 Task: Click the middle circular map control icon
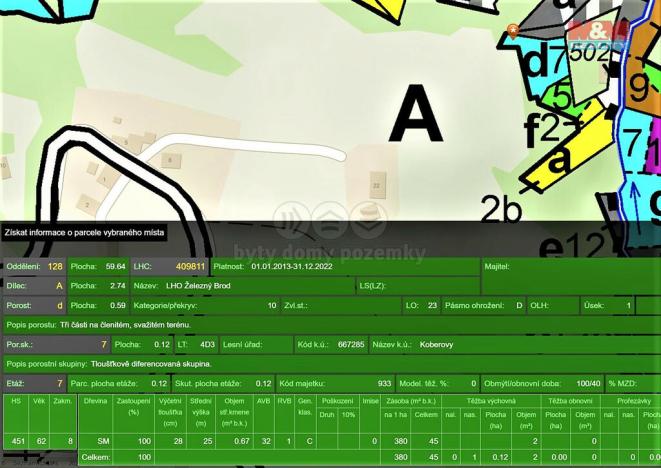point(329,218)
